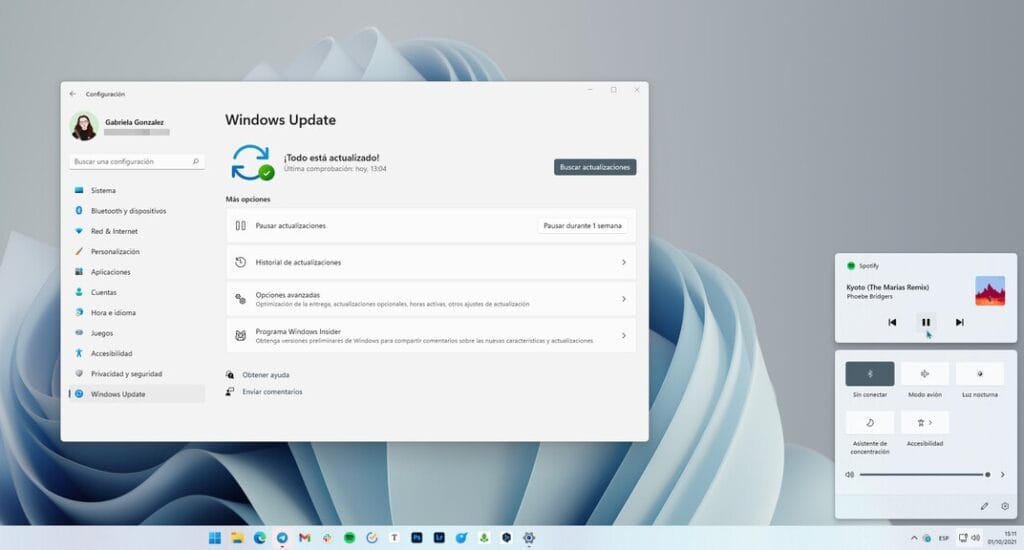Open Personalización settings section
The image size is (1024, 550).
click(115, 252)
